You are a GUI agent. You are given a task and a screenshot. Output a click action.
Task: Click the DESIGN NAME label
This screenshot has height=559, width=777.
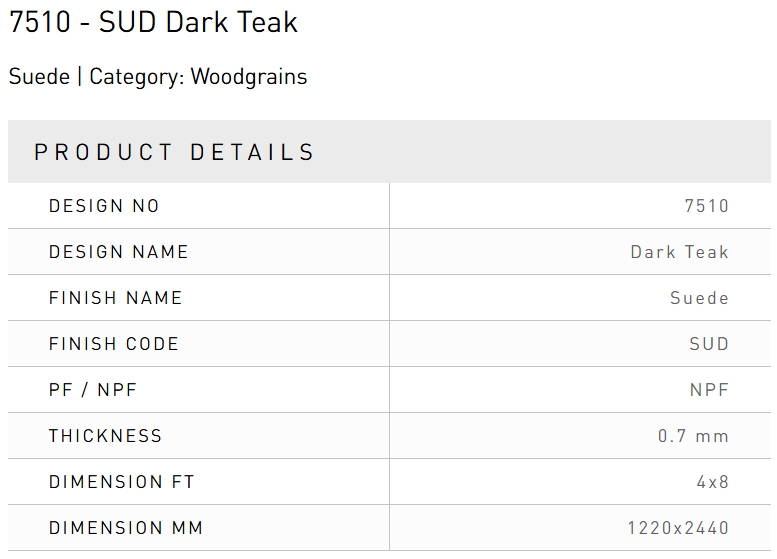(x=118, y=252)
